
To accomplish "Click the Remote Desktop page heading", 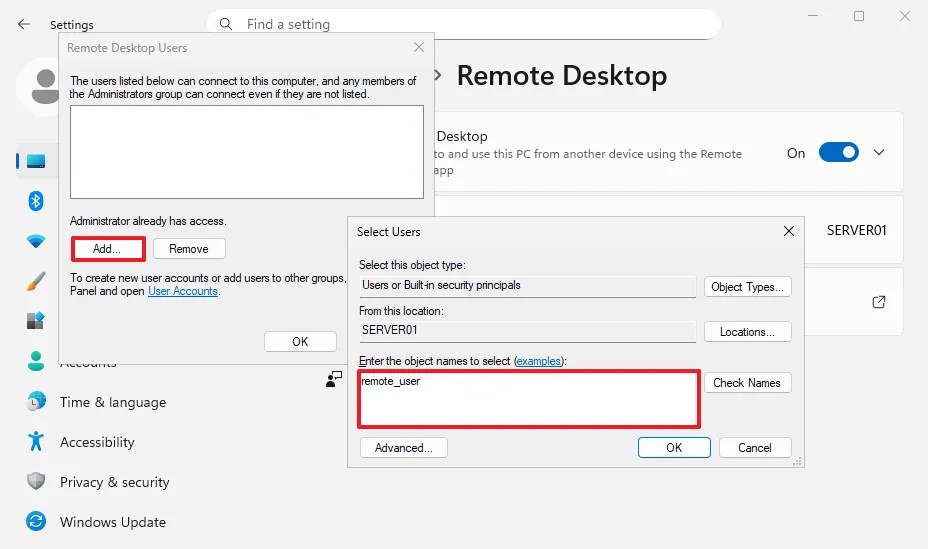I will tap(562, 76).
